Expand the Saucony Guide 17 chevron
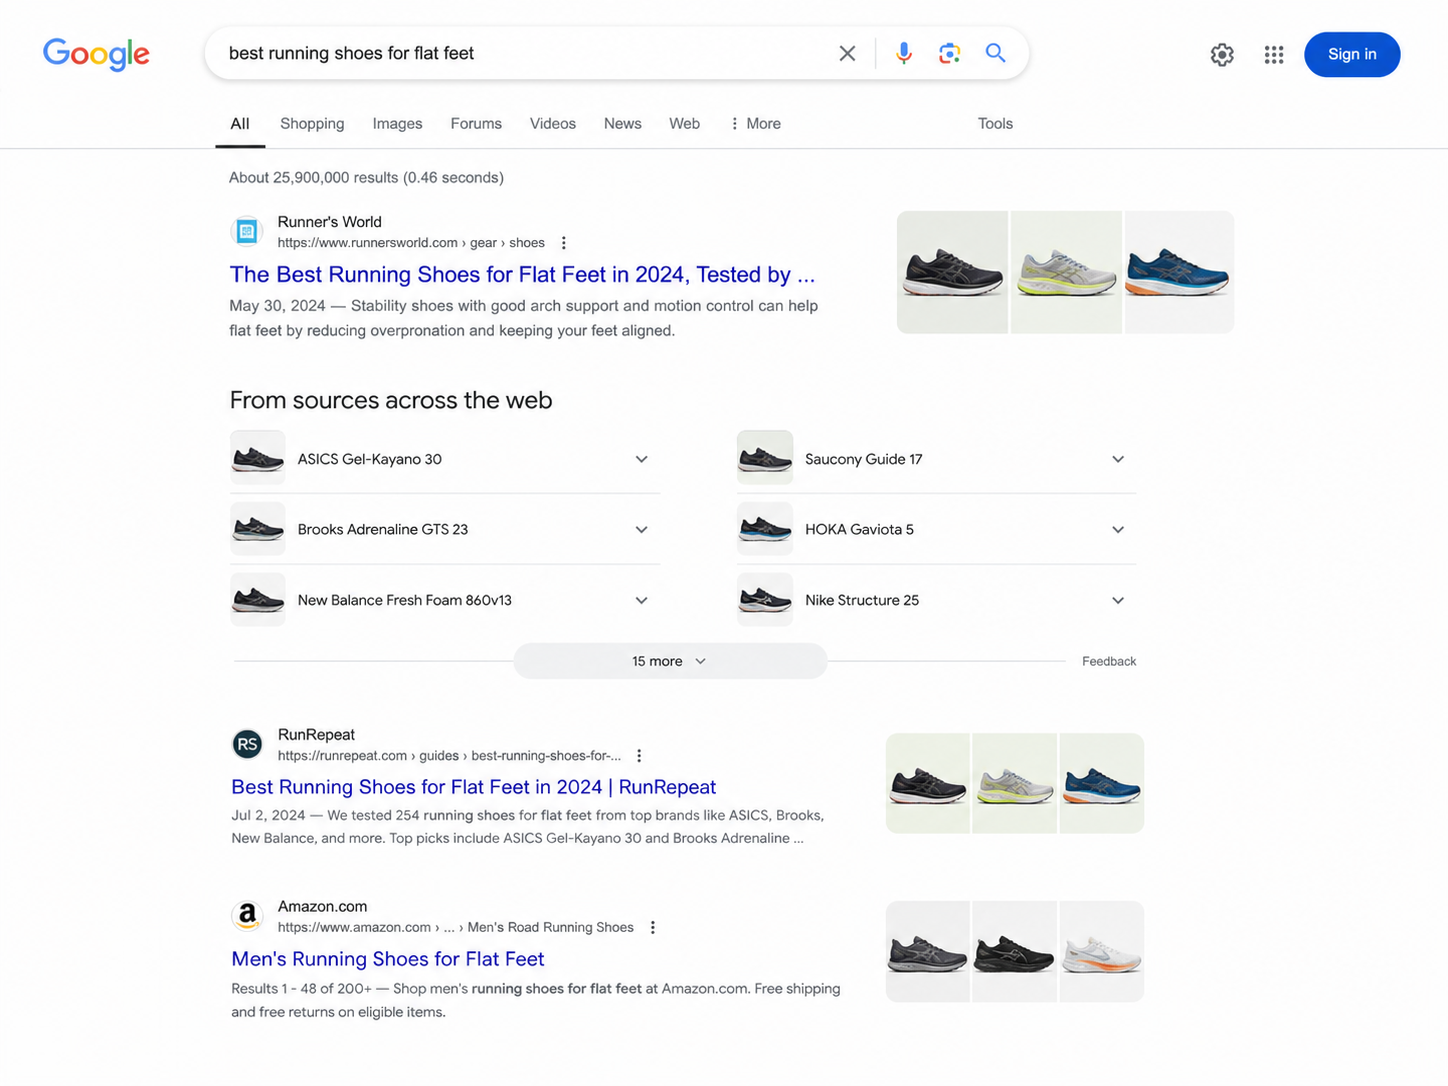This screenshot has width=1448, height=1086. pyautogui.click(x=1118, y=459)
